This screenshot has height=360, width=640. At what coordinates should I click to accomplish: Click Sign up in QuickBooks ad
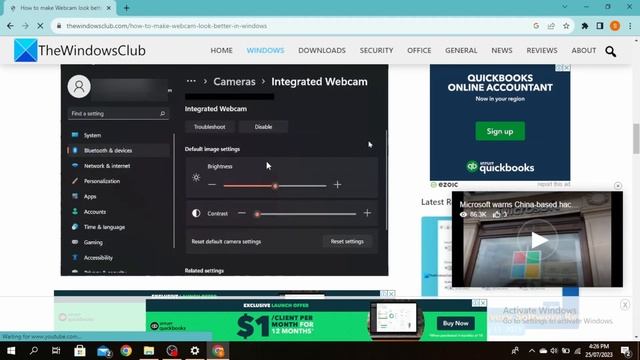[x=500, y=131]
